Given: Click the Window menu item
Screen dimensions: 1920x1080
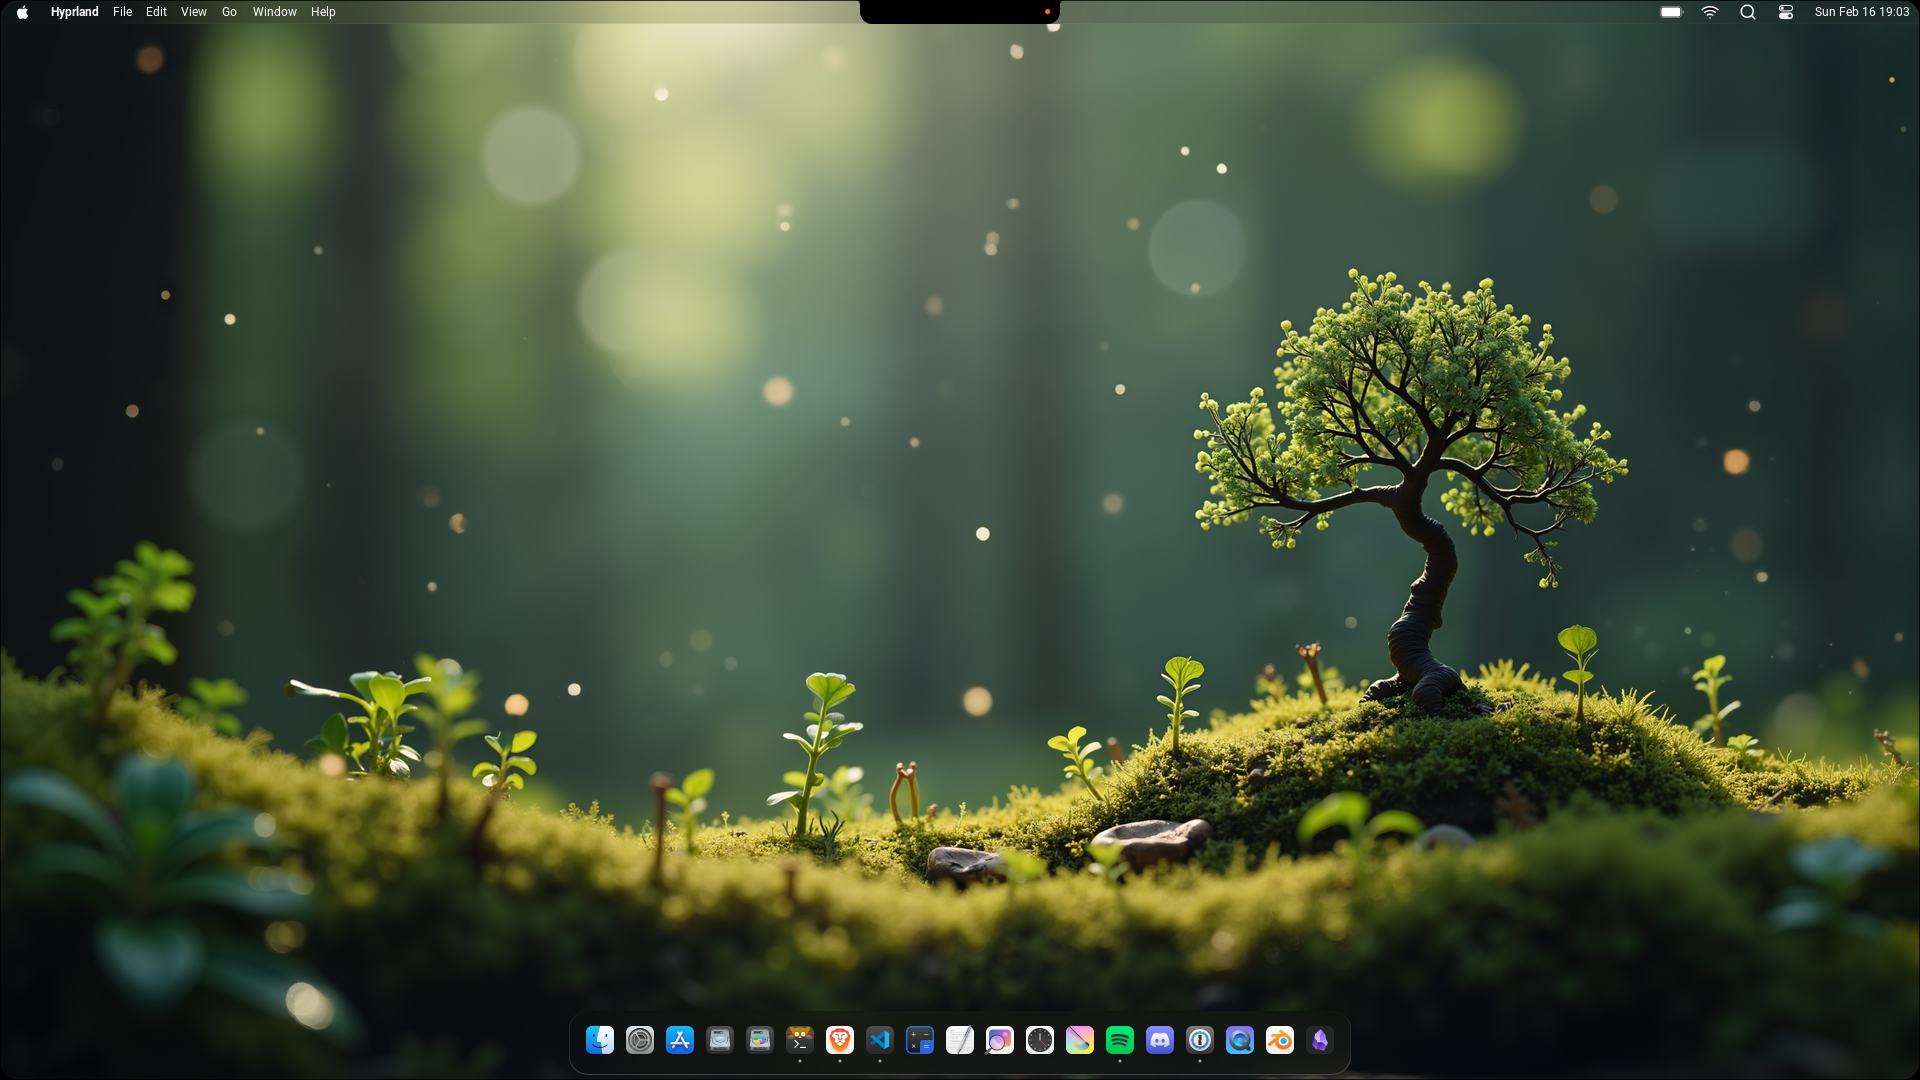Looking at the screenshot, I should [274, 12].
